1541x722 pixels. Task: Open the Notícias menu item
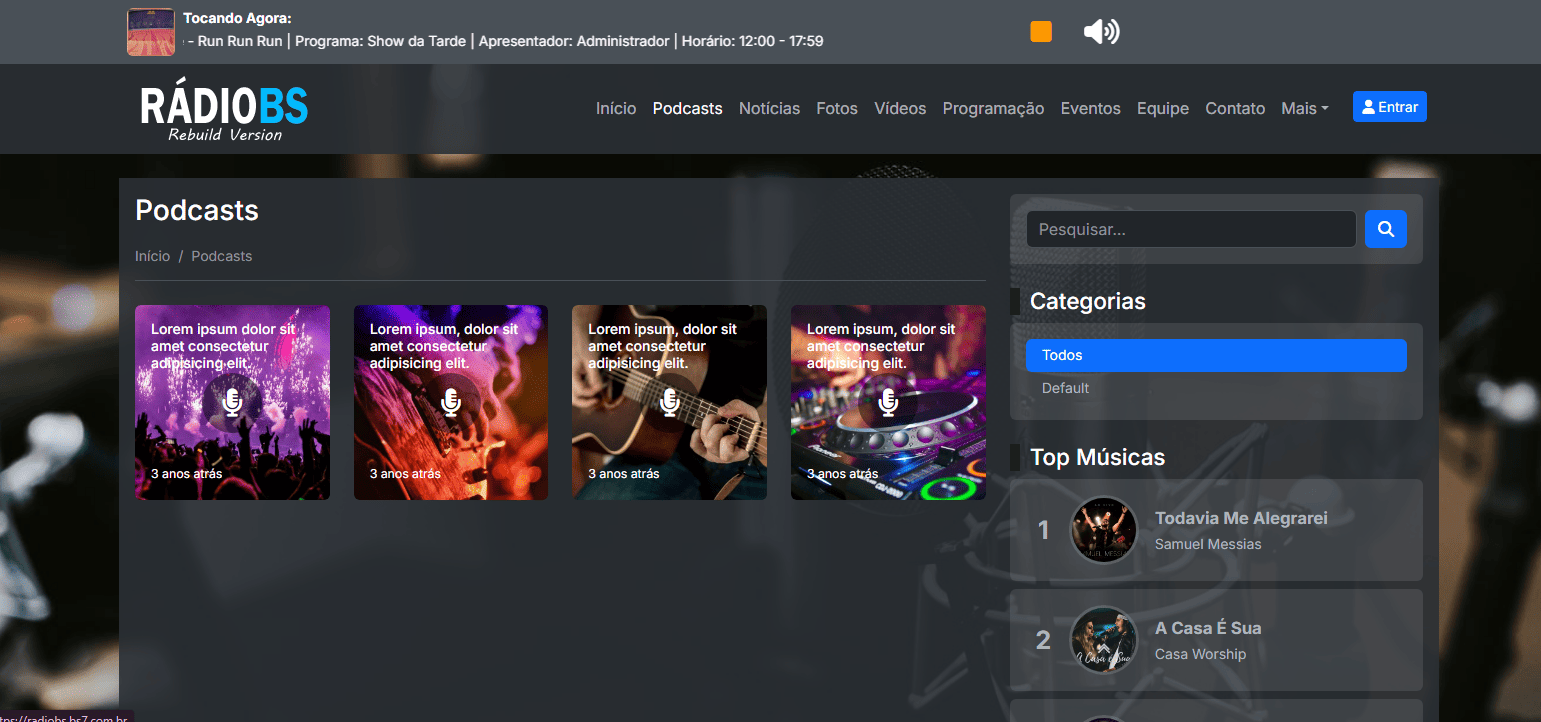(x=769, y=108)
